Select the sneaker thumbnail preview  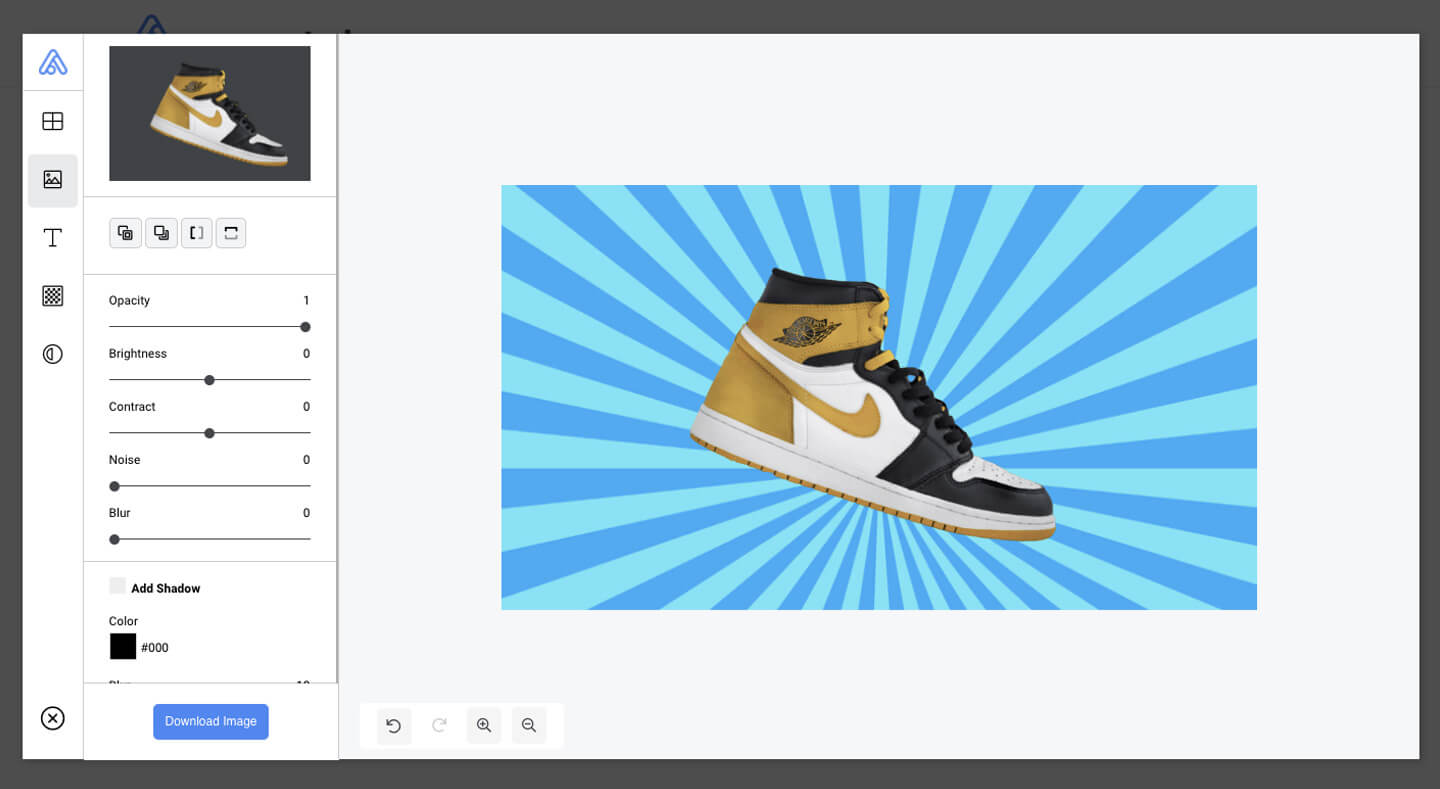(x=210, y=113)
